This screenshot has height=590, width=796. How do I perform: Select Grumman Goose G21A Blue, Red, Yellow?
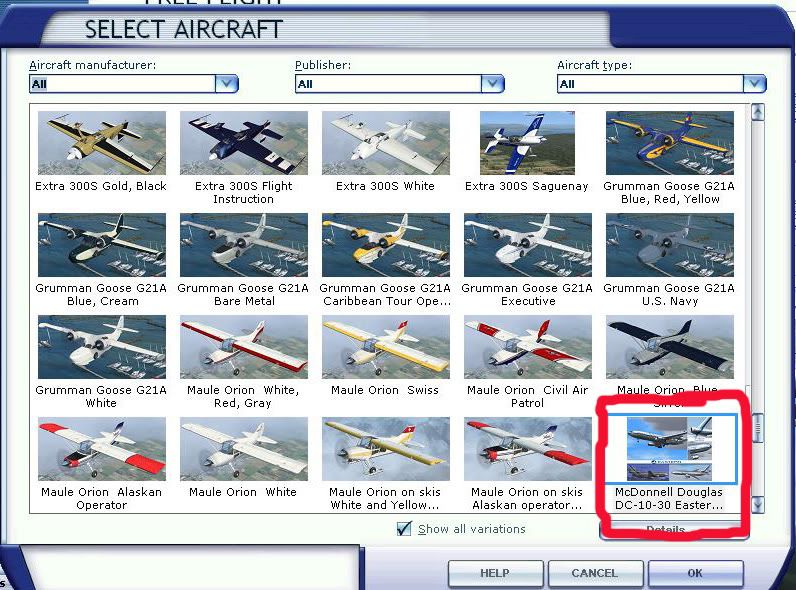(x=669, y=143)
